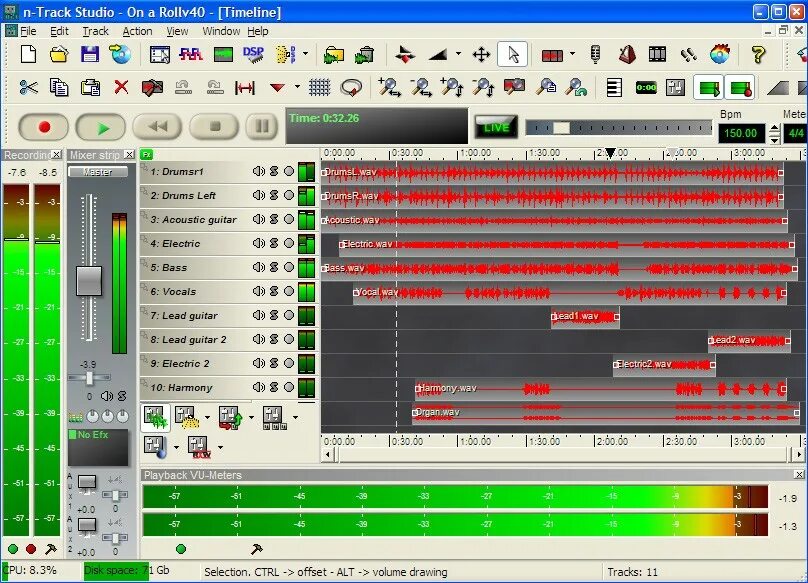Click the yellow question mark help icon
This screenshot has height=583, width=808.
click(x=758, y=54)
